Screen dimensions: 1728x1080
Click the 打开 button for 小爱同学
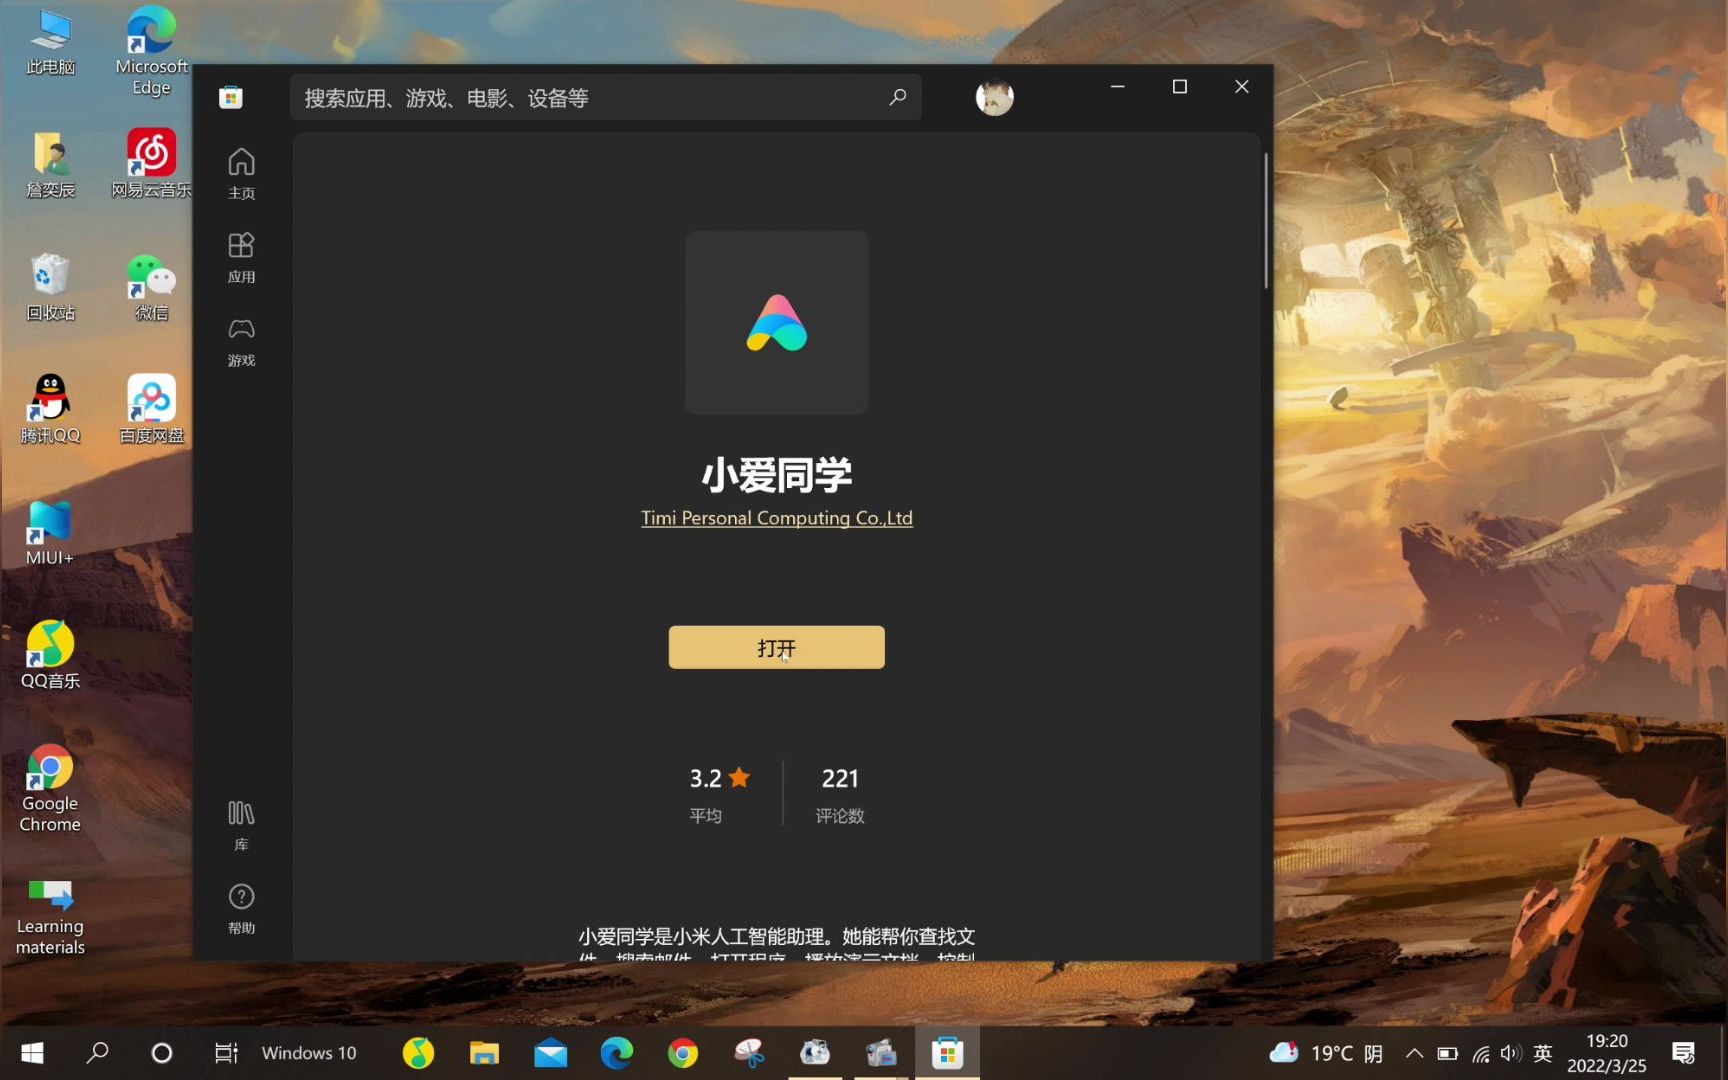click(x=776, y=647)
